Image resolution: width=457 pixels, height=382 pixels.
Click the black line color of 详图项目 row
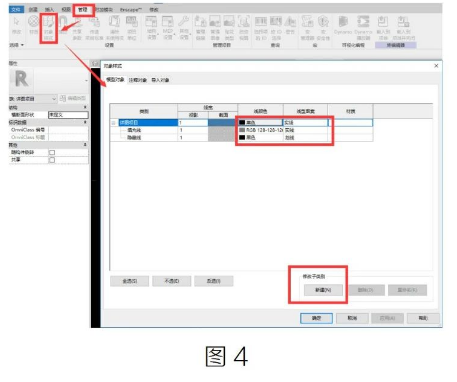pos(260,123)
